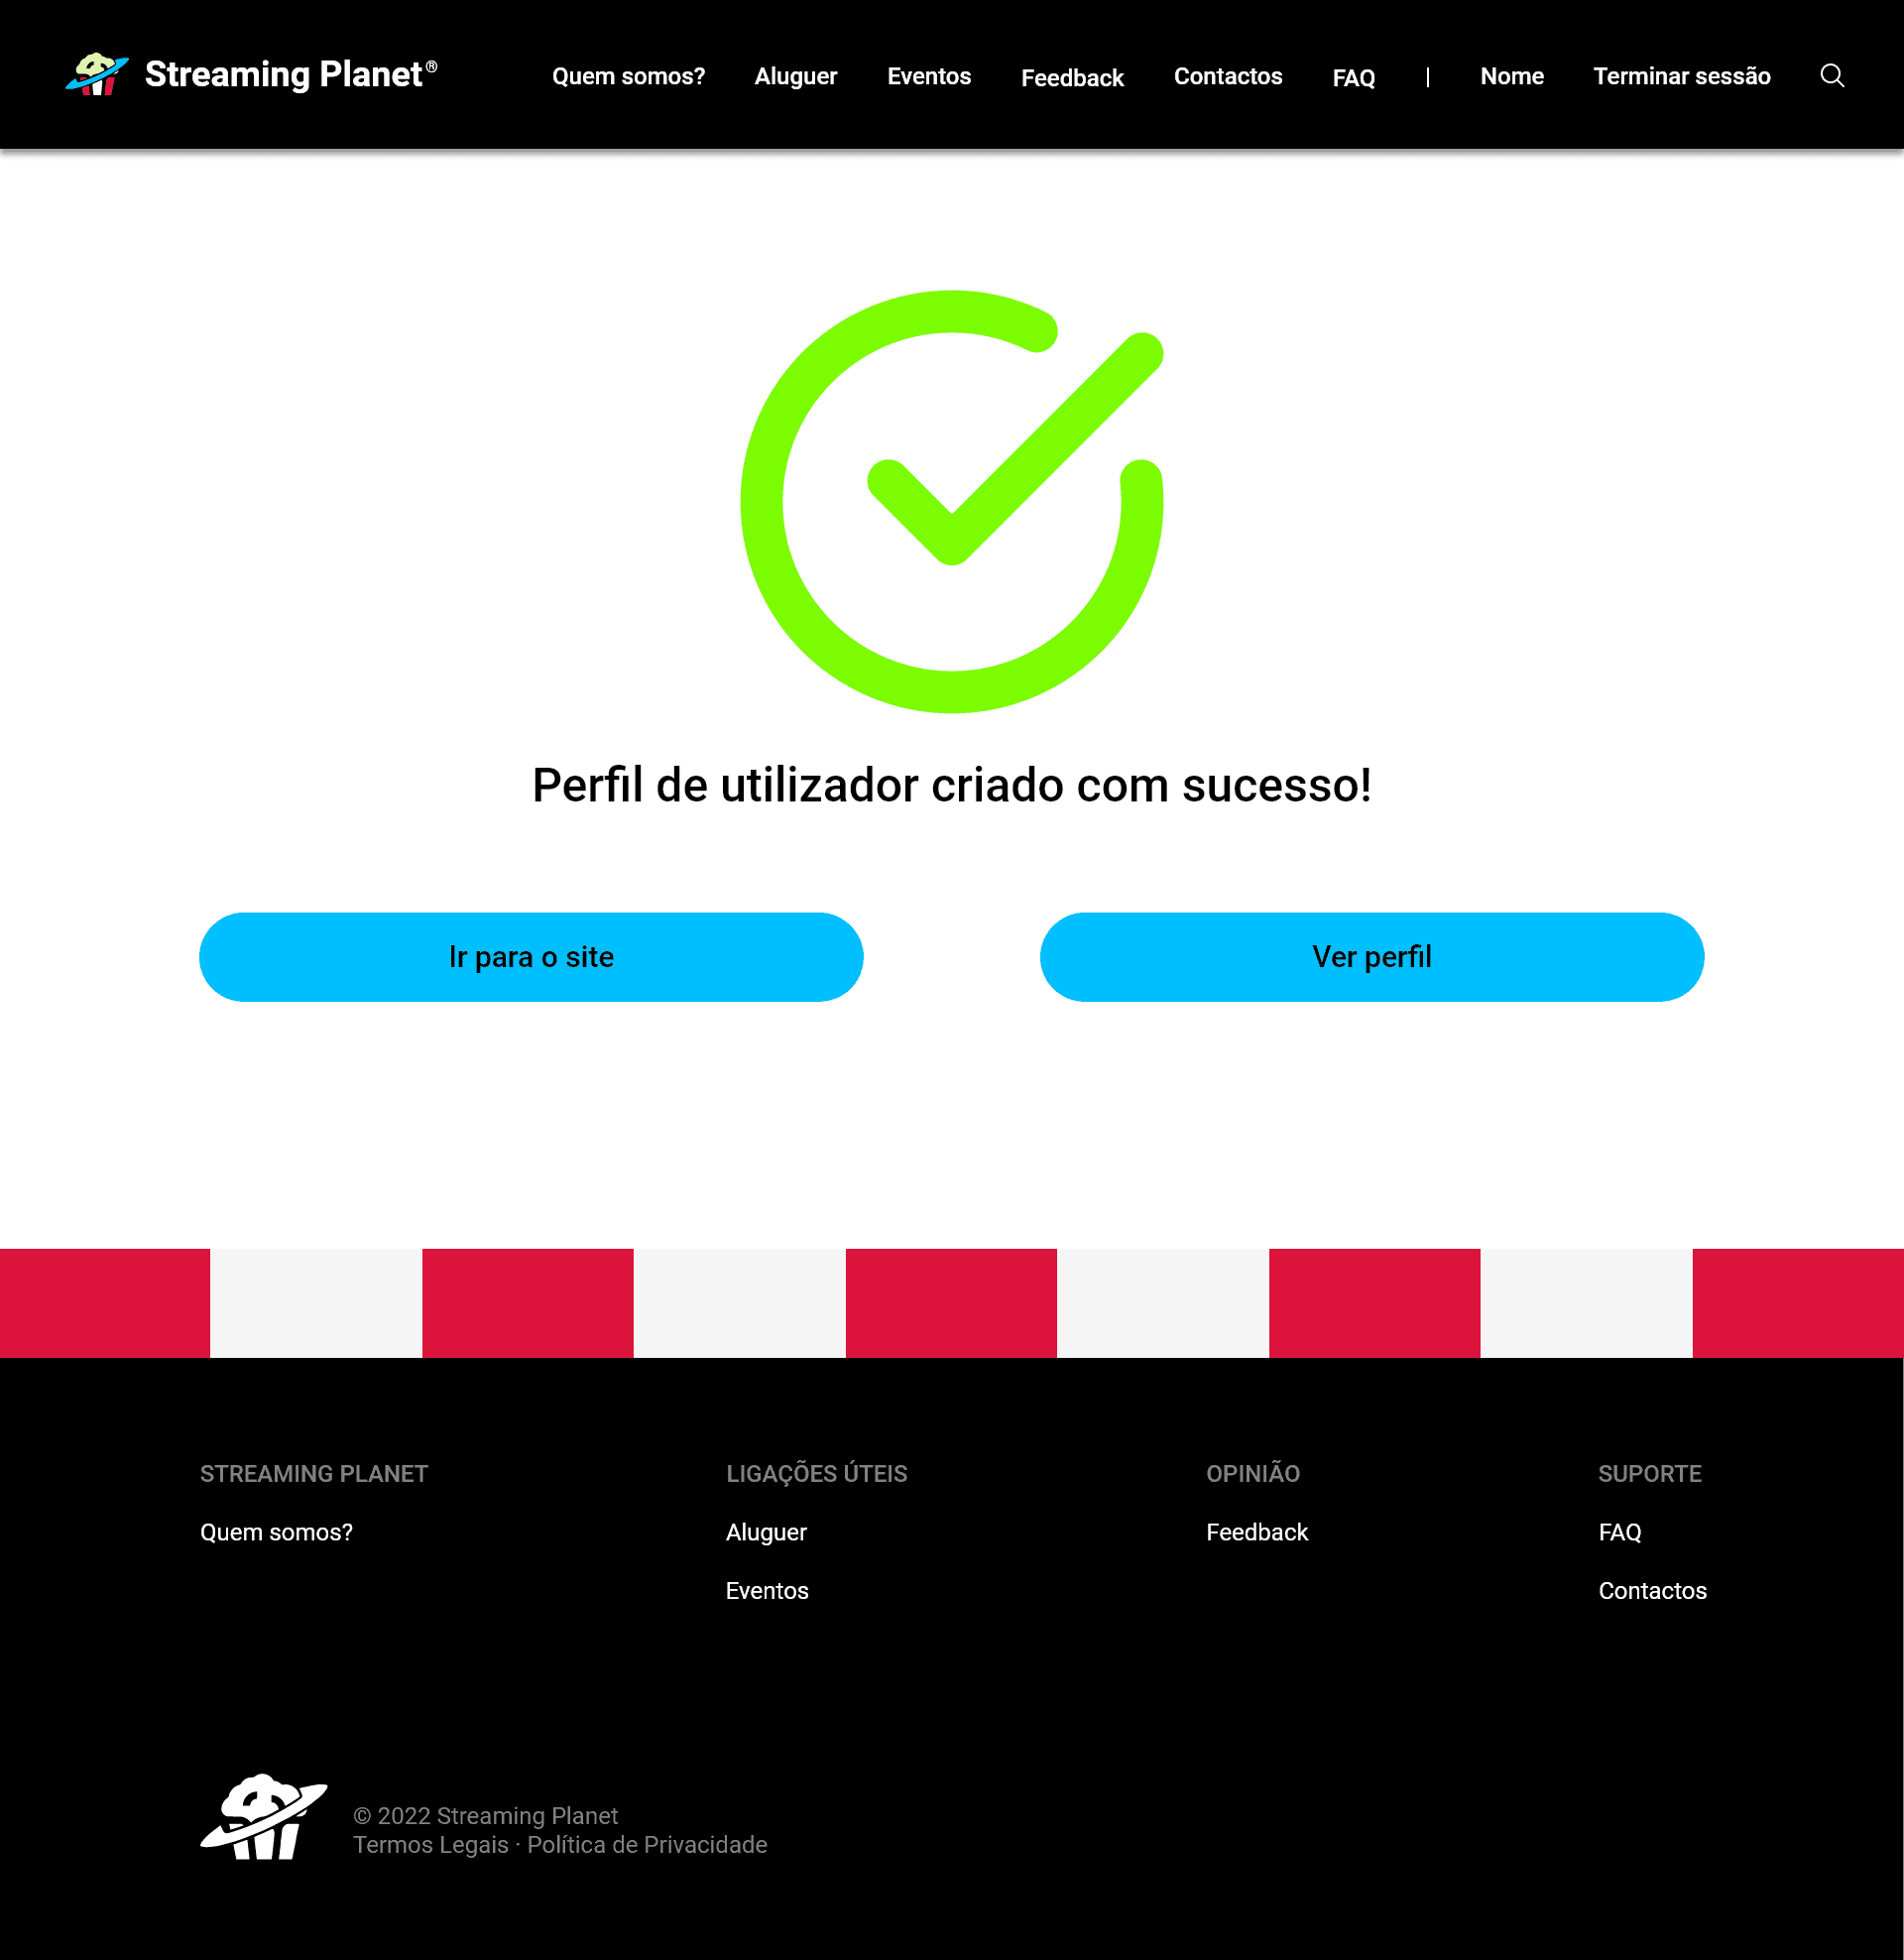This screenshot has width=1904, height=1960.
Task: Click Terminar sessão to log out
Action: (x=1680, y=77)
